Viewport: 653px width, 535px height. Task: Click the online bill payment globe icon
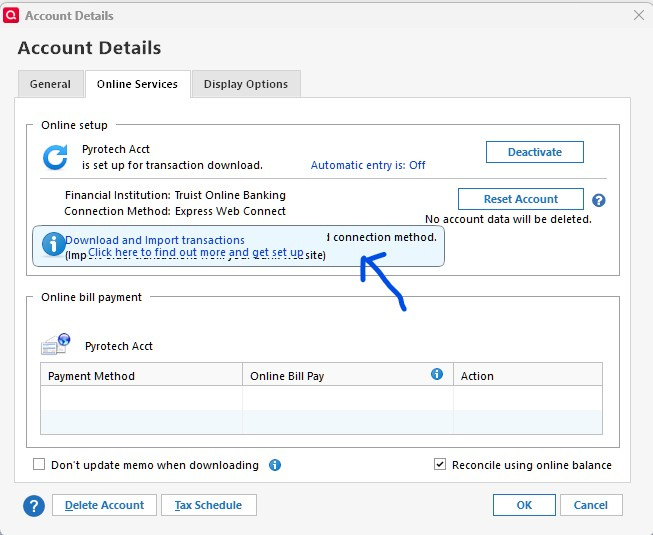(x=56, y=344)
